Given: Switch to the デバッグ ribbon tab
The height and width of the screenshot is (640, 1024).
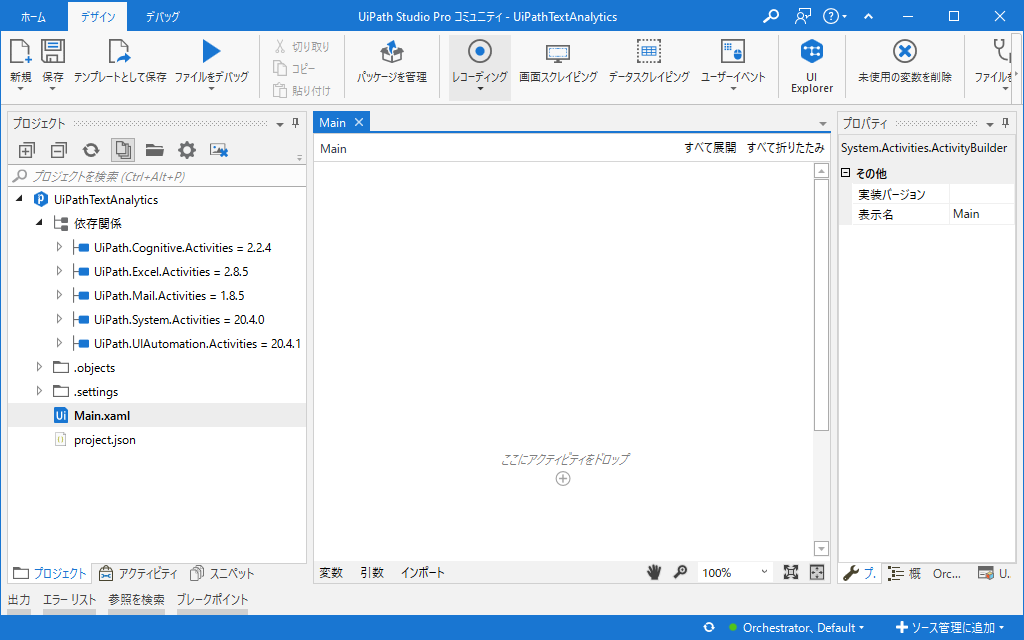Looking at the screenshot, I should pyautogui.click(x=162, y=17).
